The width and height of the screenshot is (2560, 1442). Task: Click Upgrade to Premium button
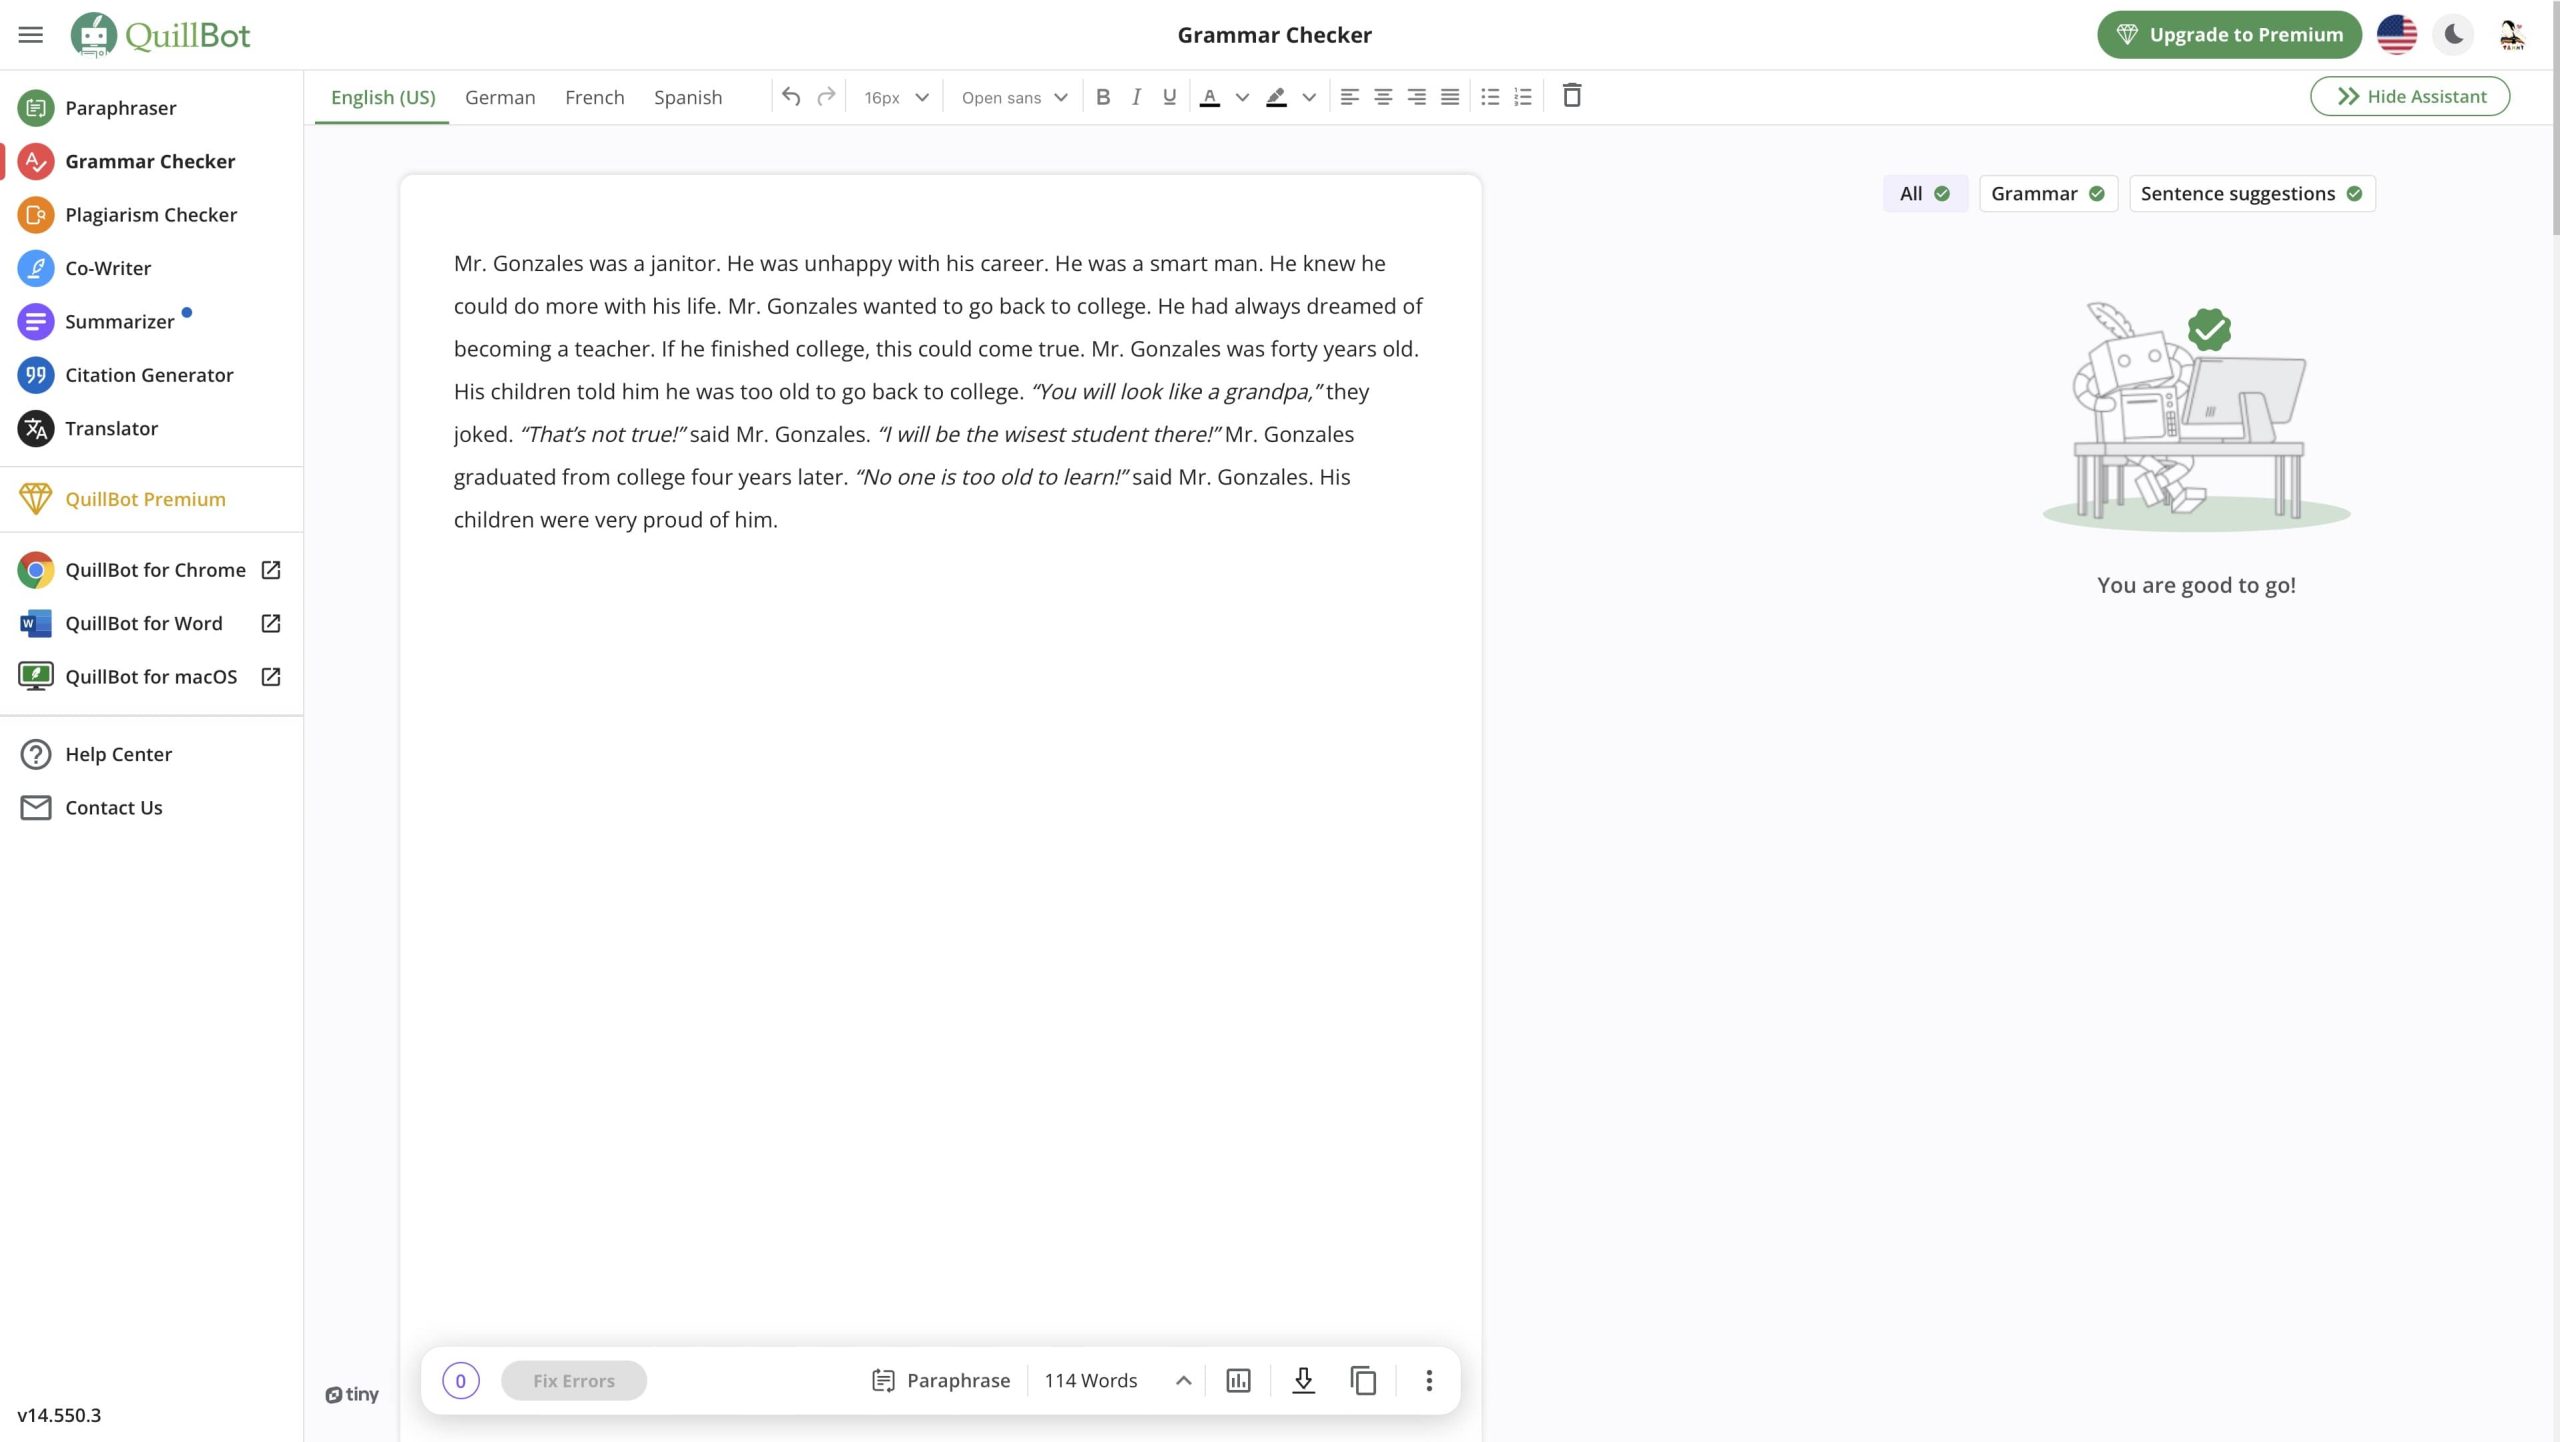pyautogui.click(x=2229, y=35)
